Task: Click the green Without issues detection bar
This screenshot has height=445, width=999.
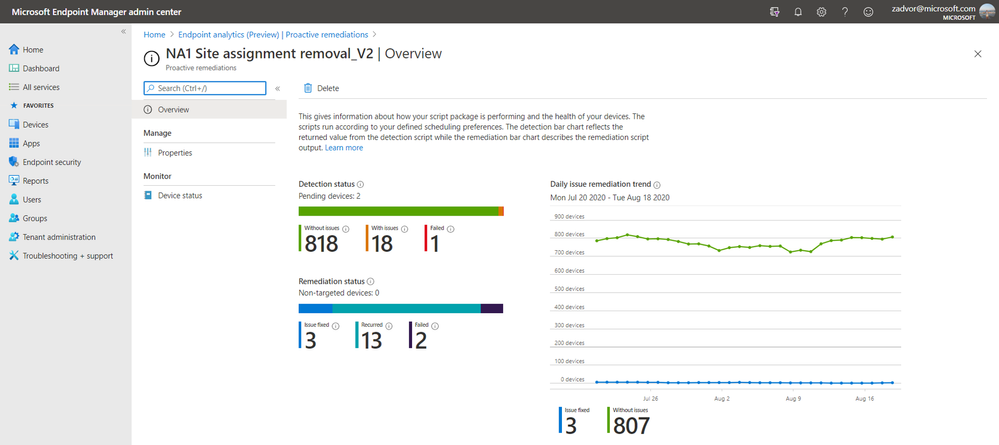Action: coord(398,211)
